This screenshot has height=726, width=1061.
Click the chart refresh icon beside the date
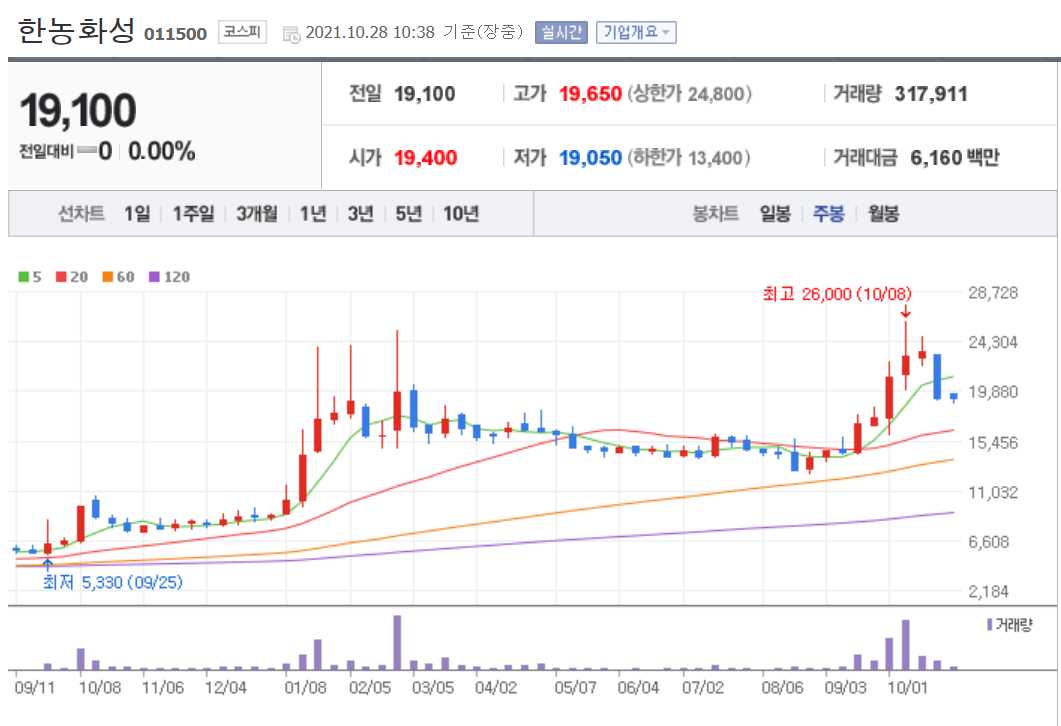pos(289,31)
